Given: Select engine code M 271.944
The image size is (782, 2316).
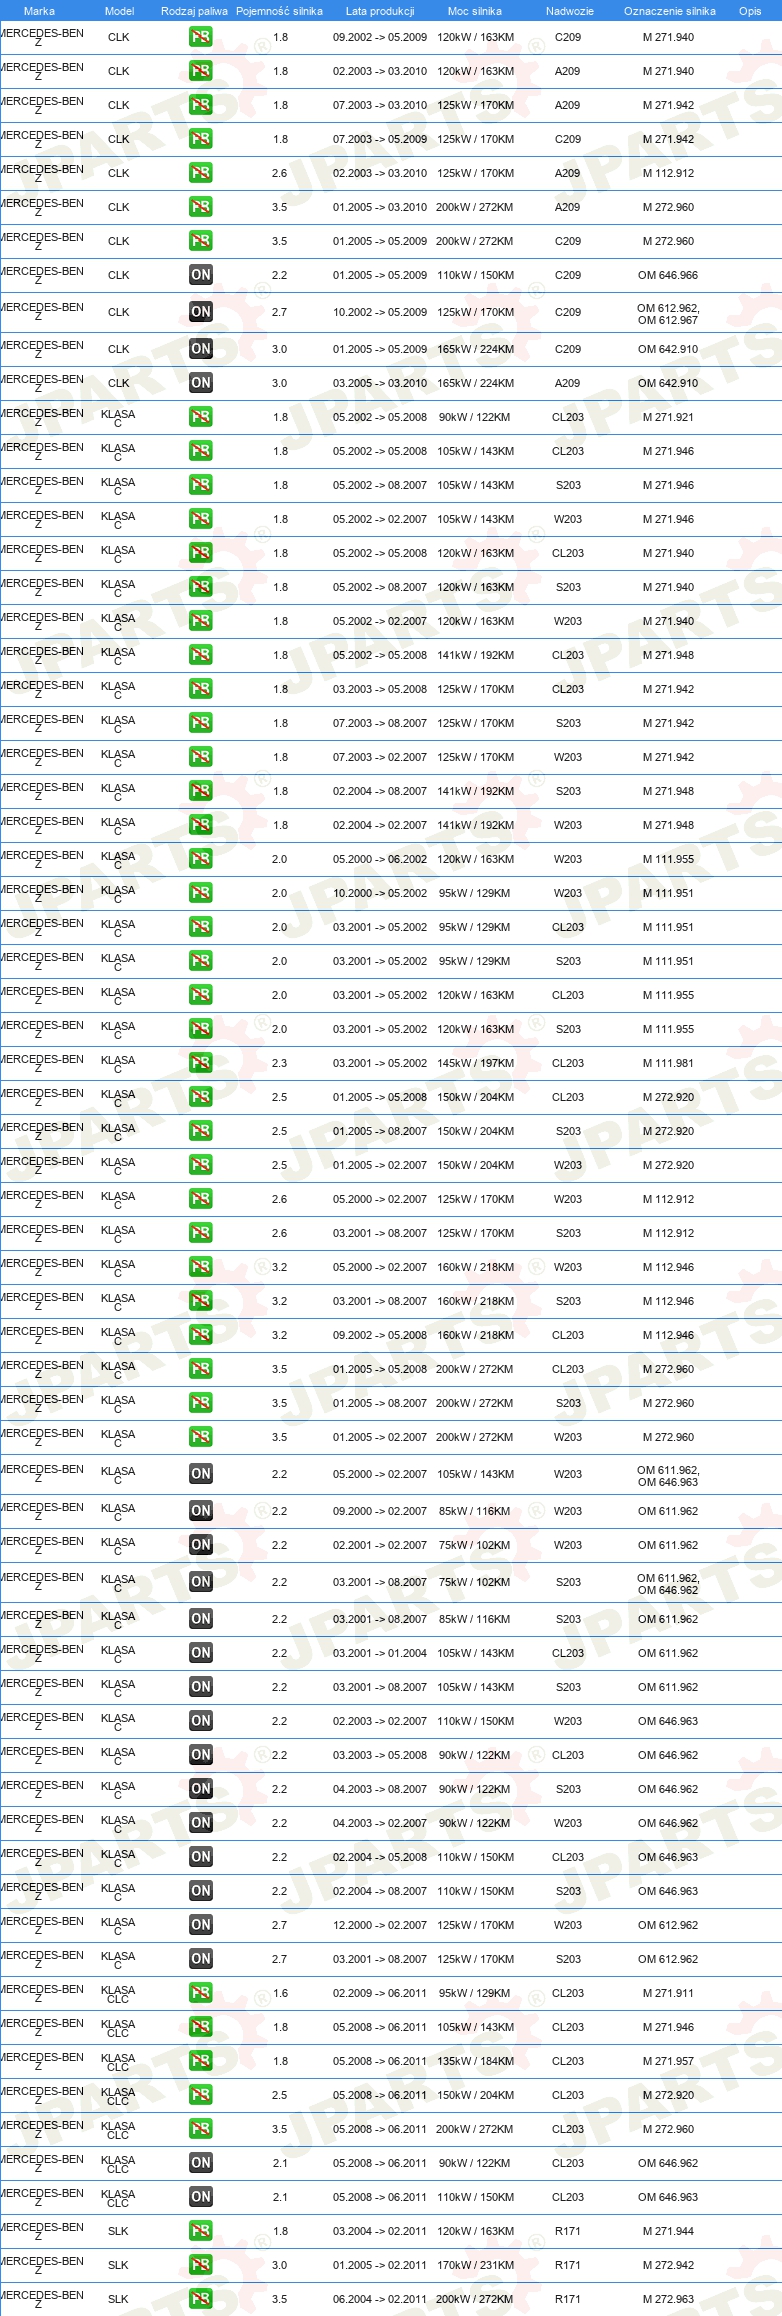Looking at the screenshot, I should pyautogui.click(x=668, y=2231).
